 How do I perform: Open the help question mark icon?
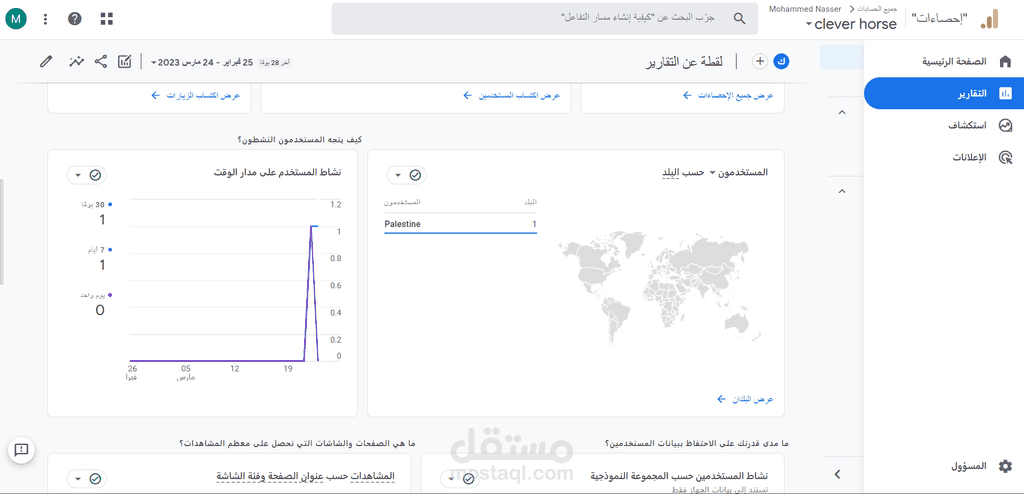75,19
